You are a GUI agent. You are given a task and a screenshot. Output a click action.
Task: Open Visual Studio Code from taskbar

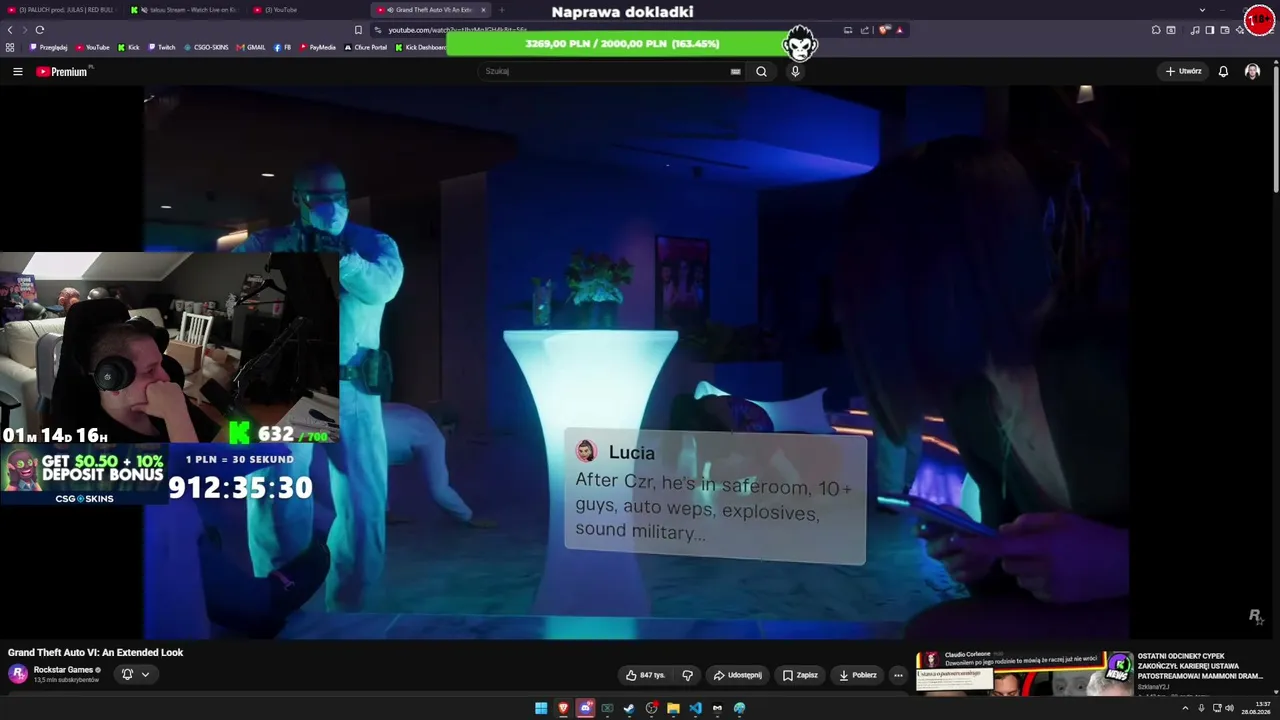[695, 708]
